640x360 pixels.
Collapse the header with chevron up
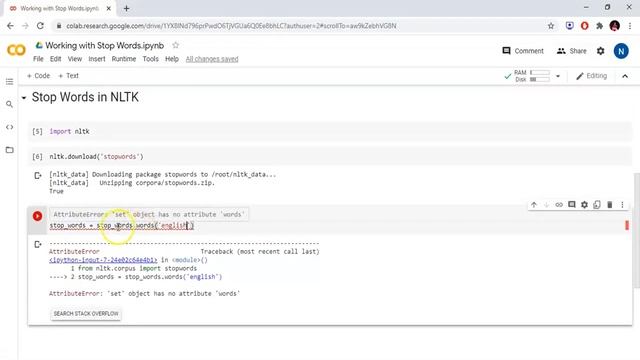click(x=625, y=76)
